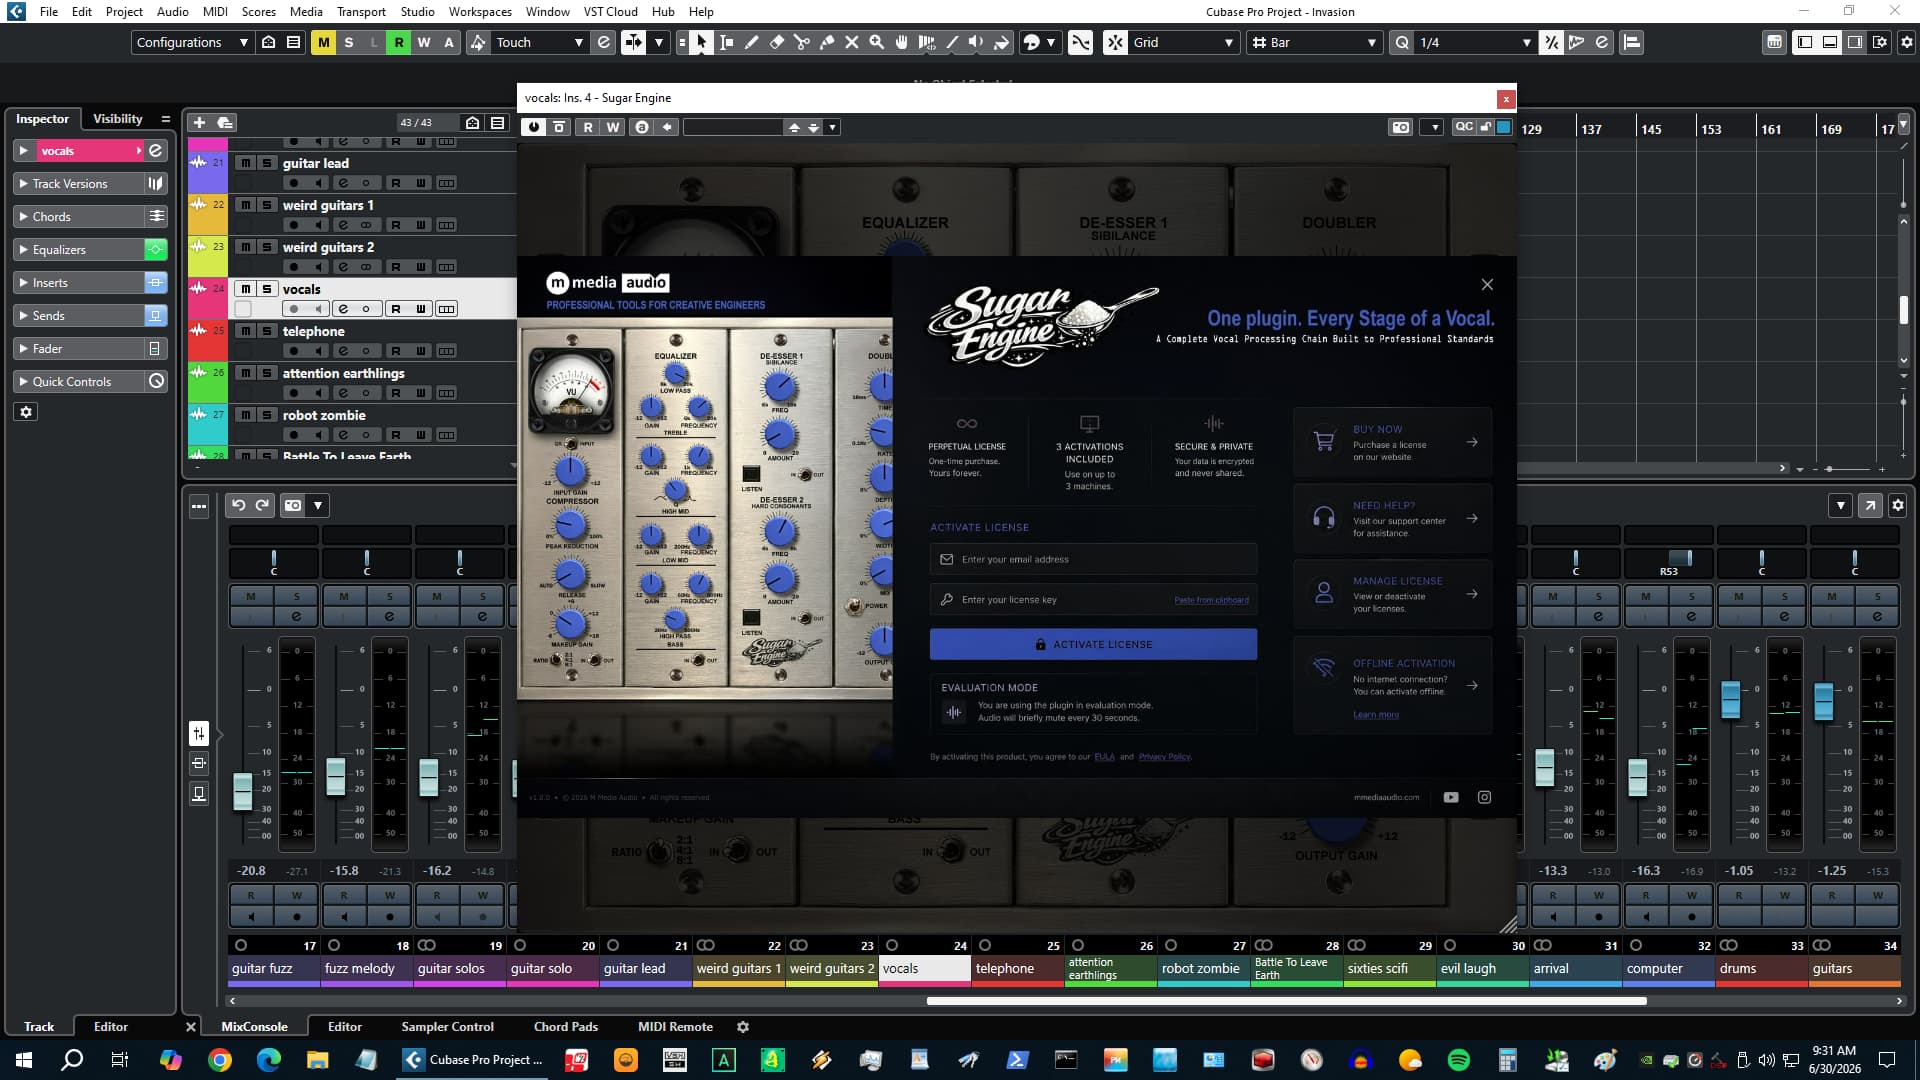Open Google Chrome from the taskbar
Screen dimensions: 1920x1080
coord(220,1060)
